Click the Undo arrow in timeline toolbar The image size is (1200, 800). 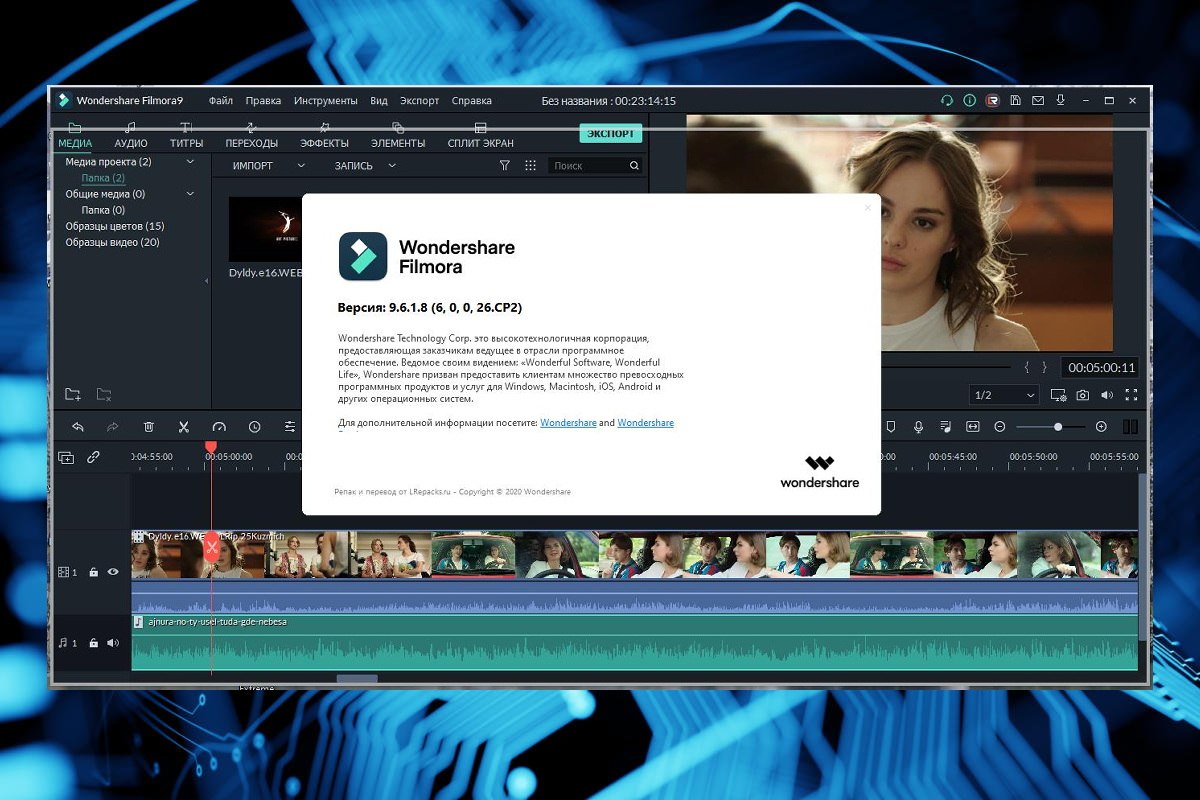[x=78, y=427]
